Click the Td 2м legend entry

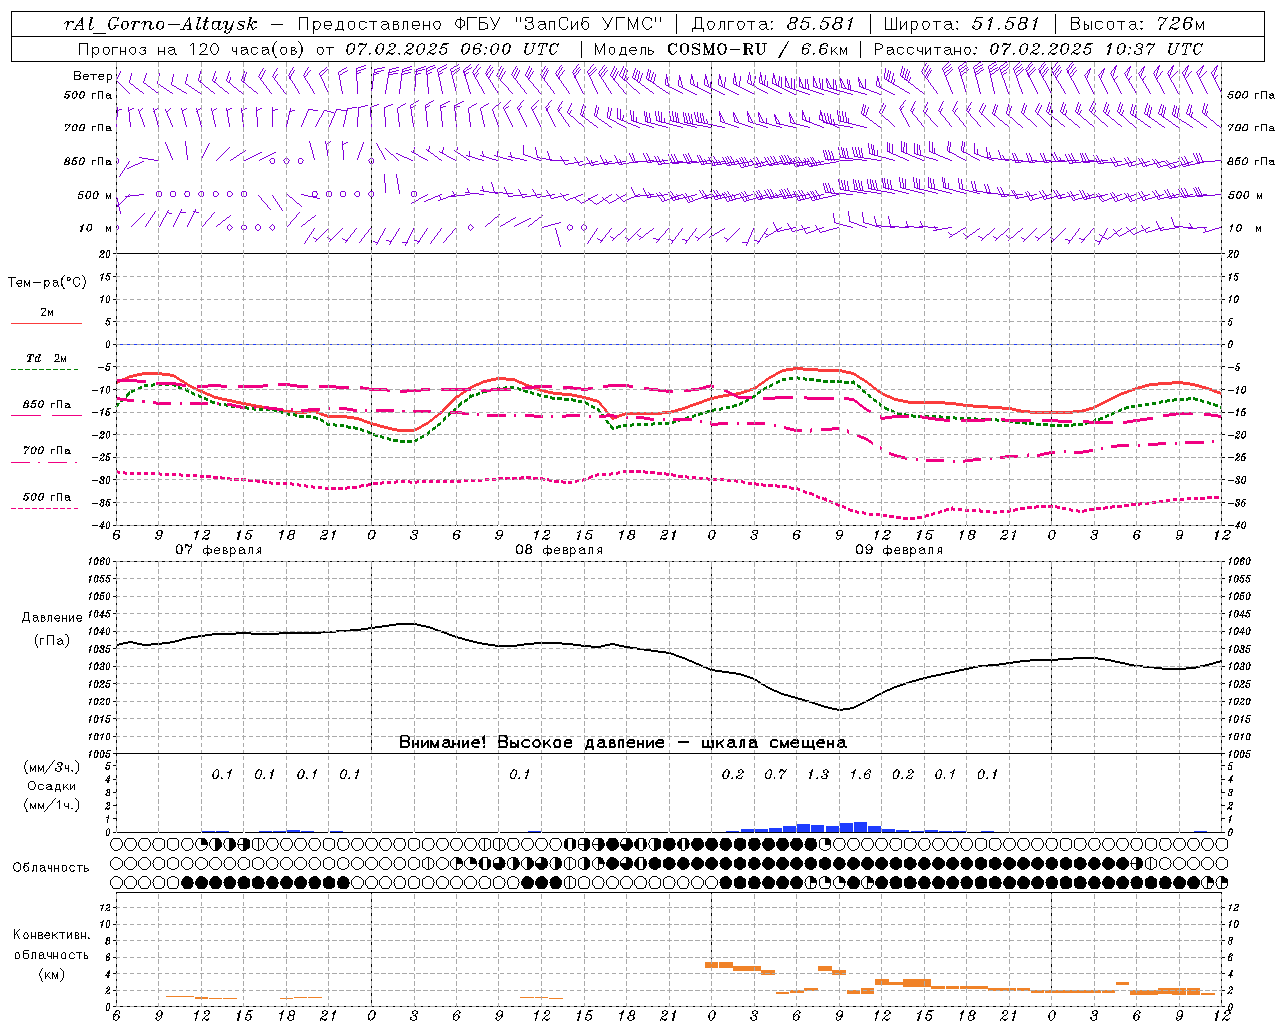pos(47,358)
